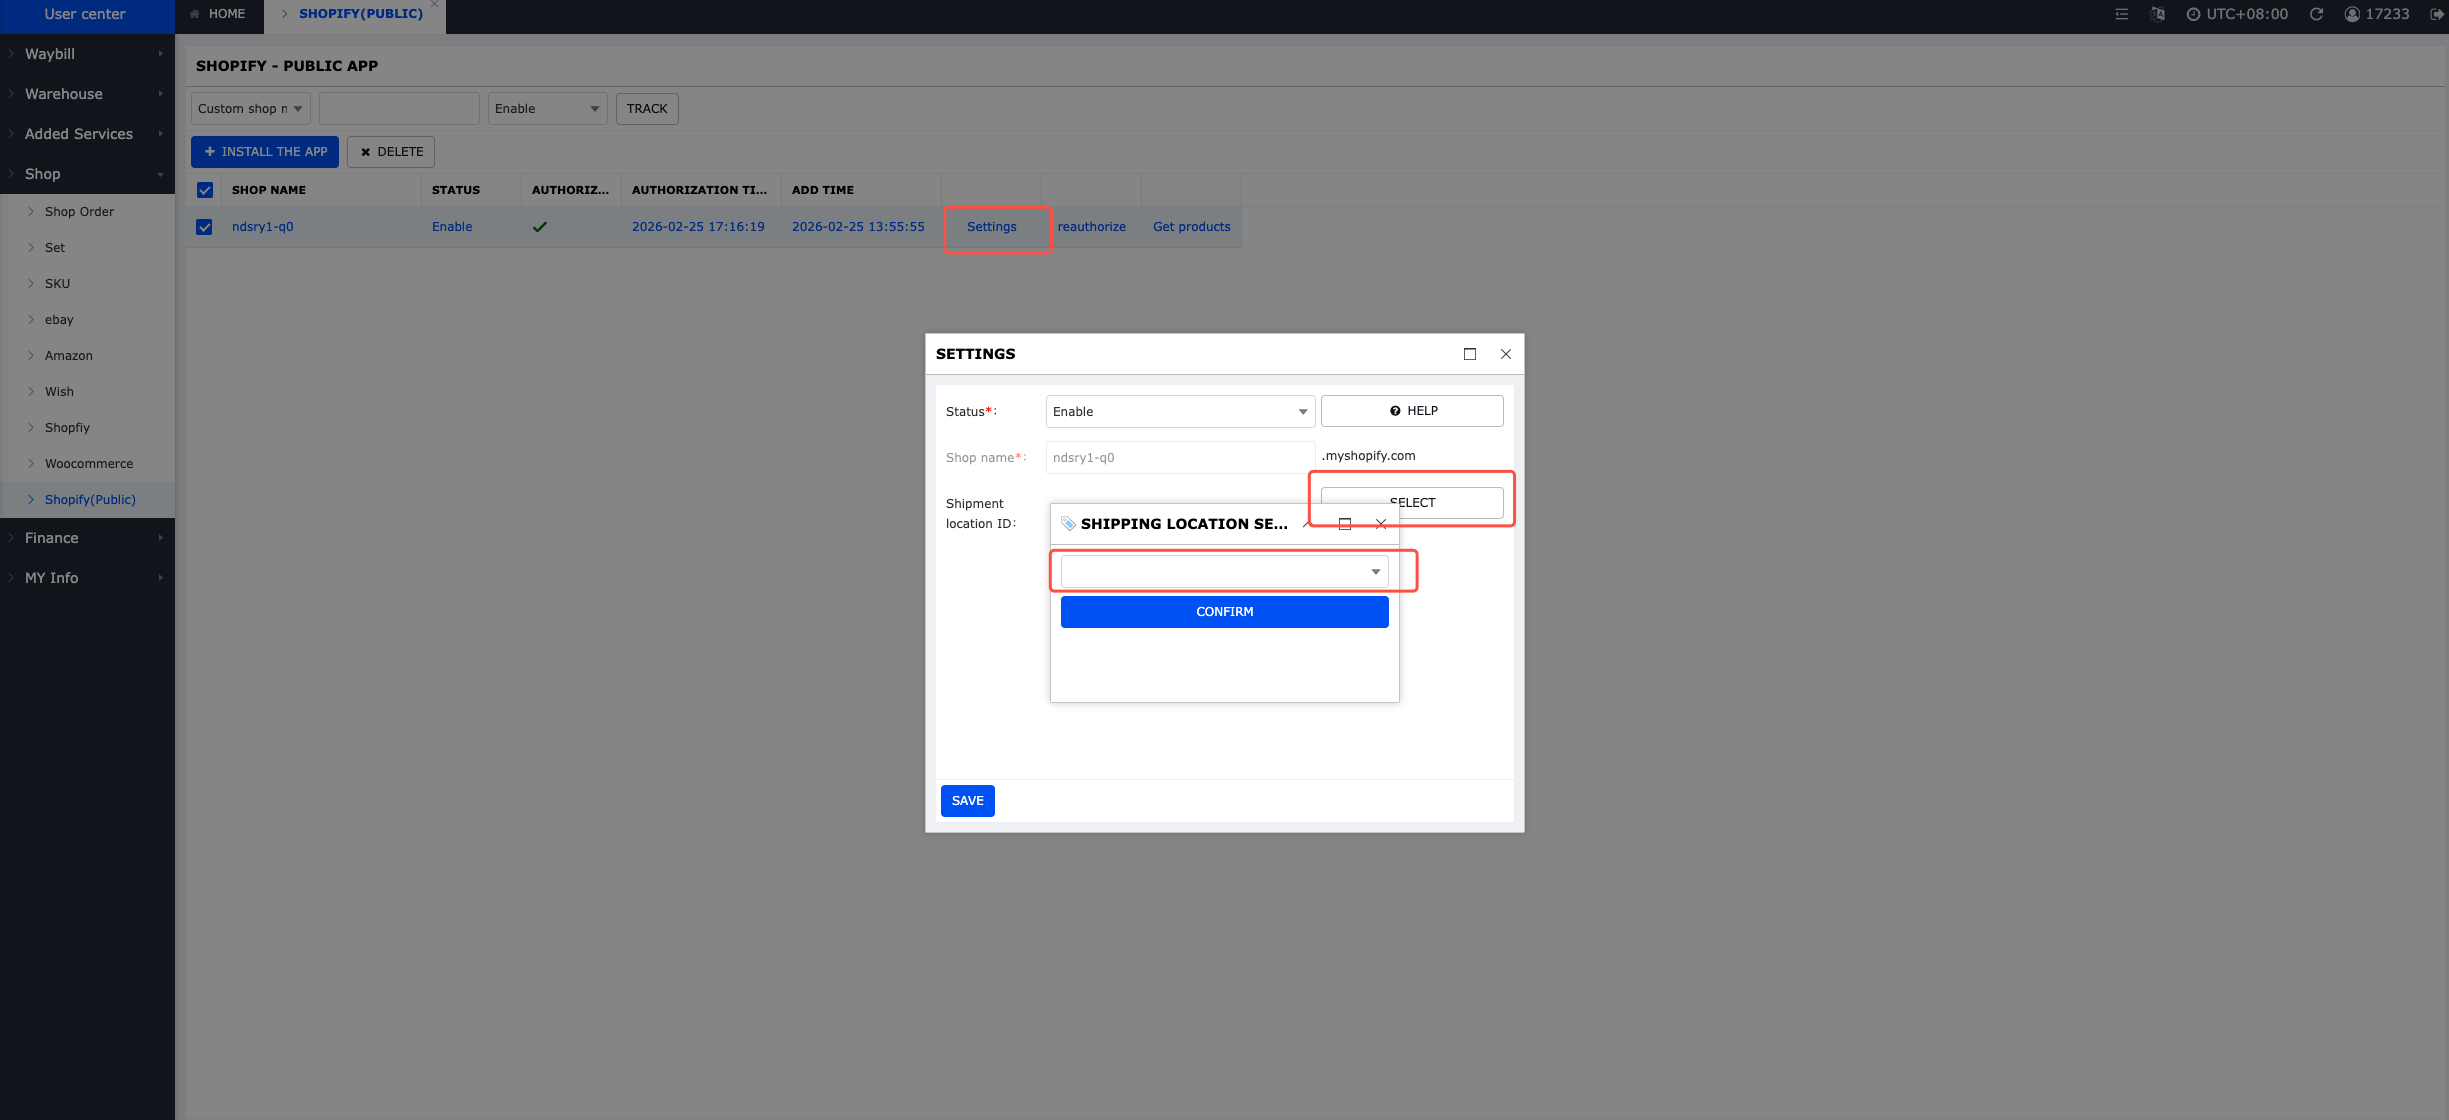Toggle the select-all checkbox in table header
This screenshot has width=2449, height=1120.
coord(205,190)
